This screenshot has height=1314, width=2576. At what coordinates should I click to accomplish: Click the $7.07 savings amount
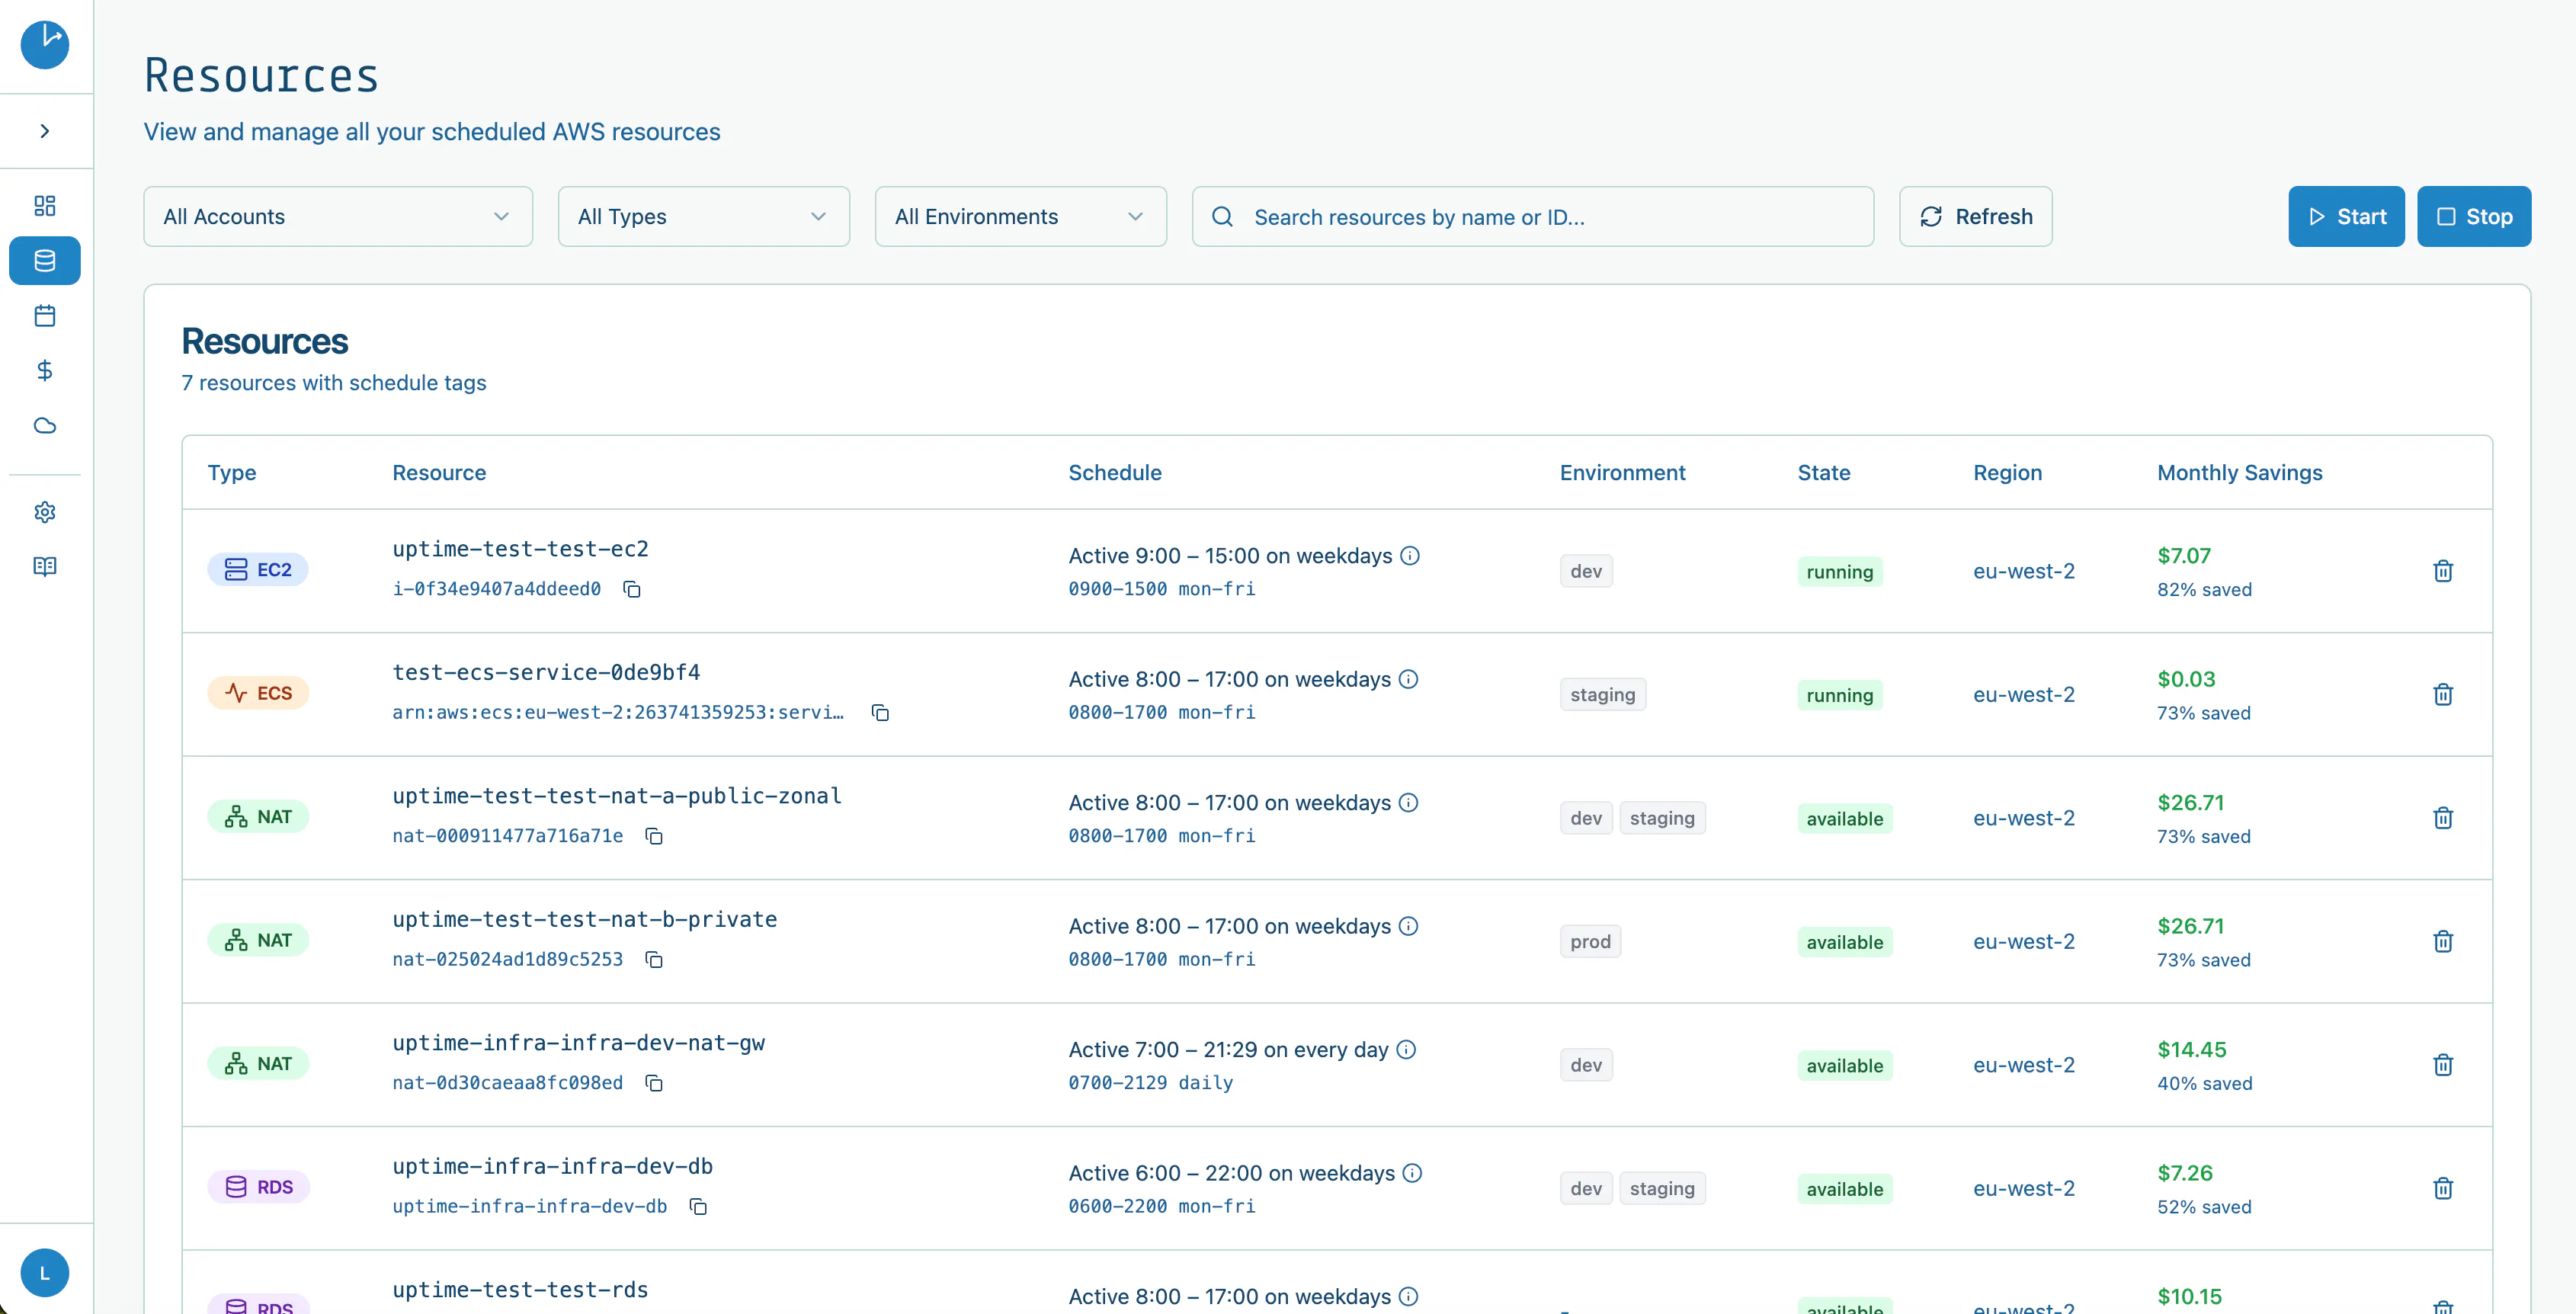point(2183,556)
